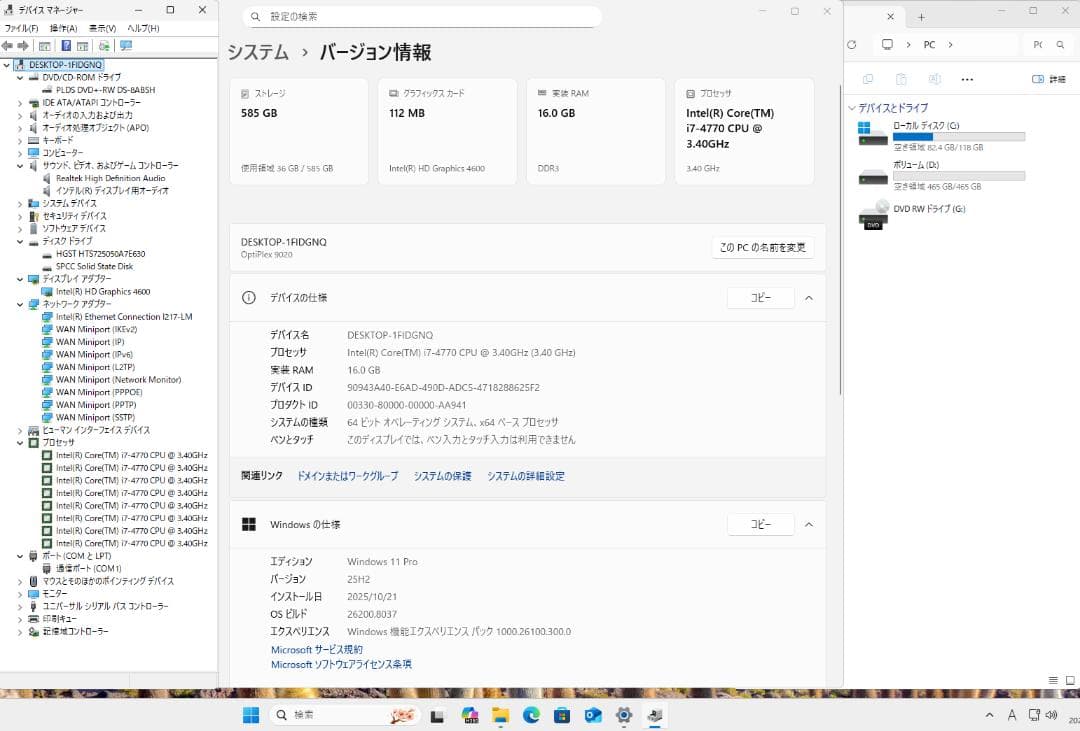Viewport: 1080px width, 731px height.
Task: Open ヘルプ(H) menu
Action: (x=143, y=28)
